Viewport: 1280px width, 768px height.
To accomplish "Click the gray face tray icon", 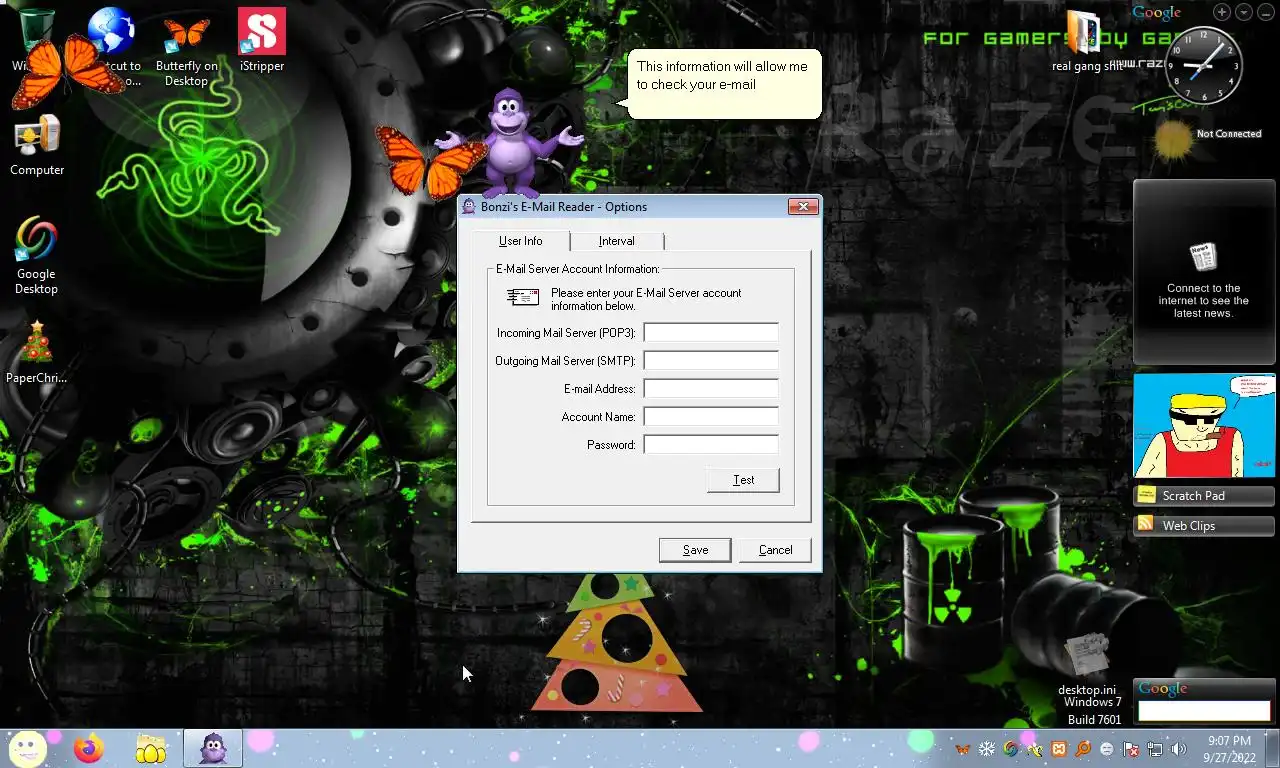I will pos(1107,749).
